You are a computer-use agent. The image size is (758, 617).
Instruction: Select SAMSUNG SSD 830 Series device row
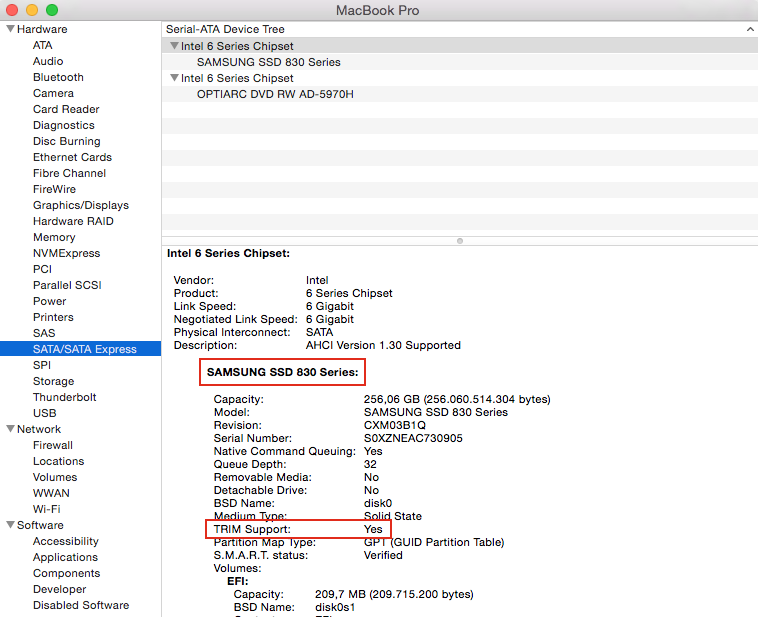point(460,62)
